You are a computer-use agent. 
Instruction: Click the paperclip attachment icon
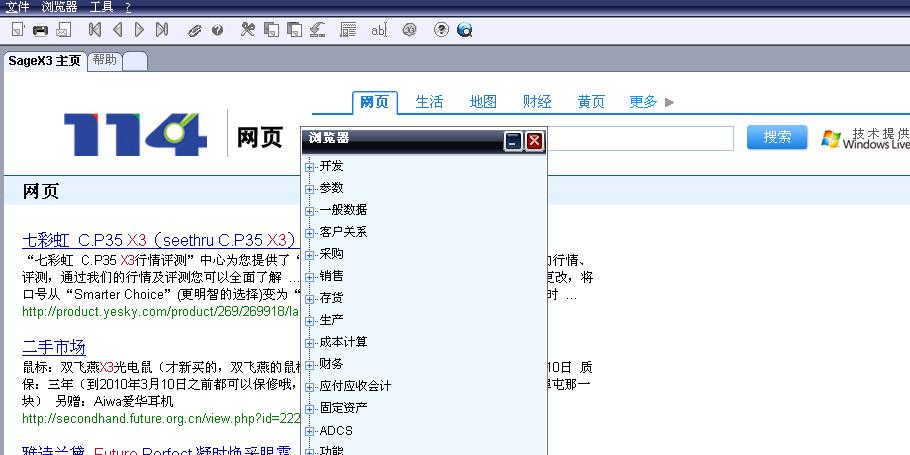(x=195, y=30)
